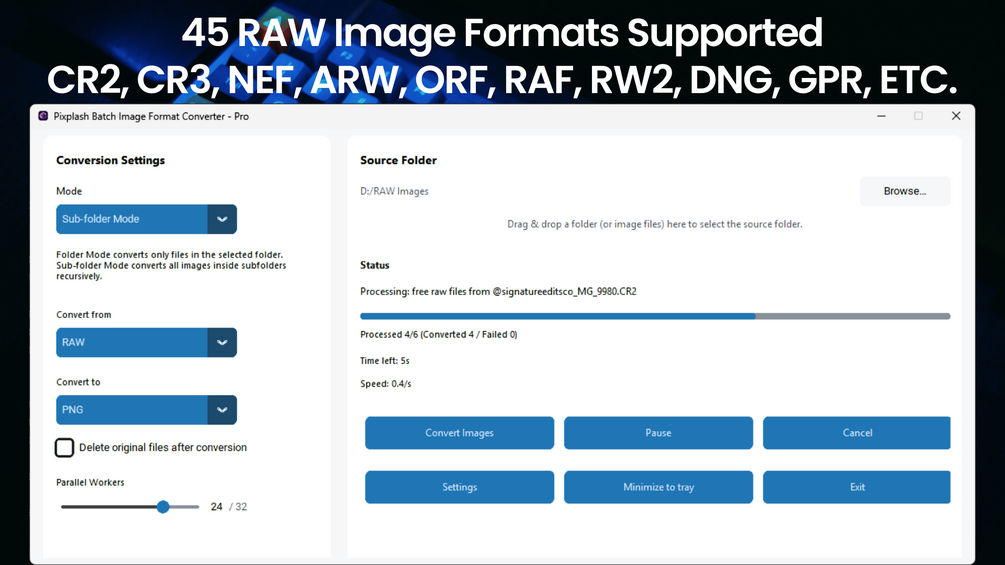Enable Delete original files after conversion checkbox
This screenshot has width=1005, height=565.
click(64, 448)
